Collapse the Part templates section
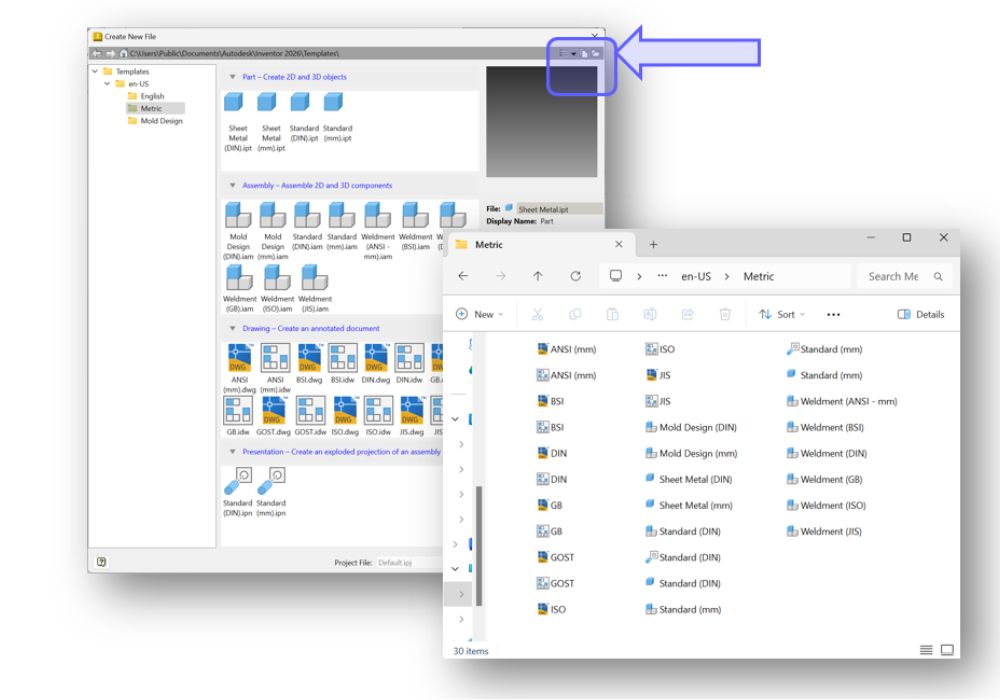Image resolution: width=1000 pixels, height=700 pixels. pyautogui.click(x=232, y=77)
